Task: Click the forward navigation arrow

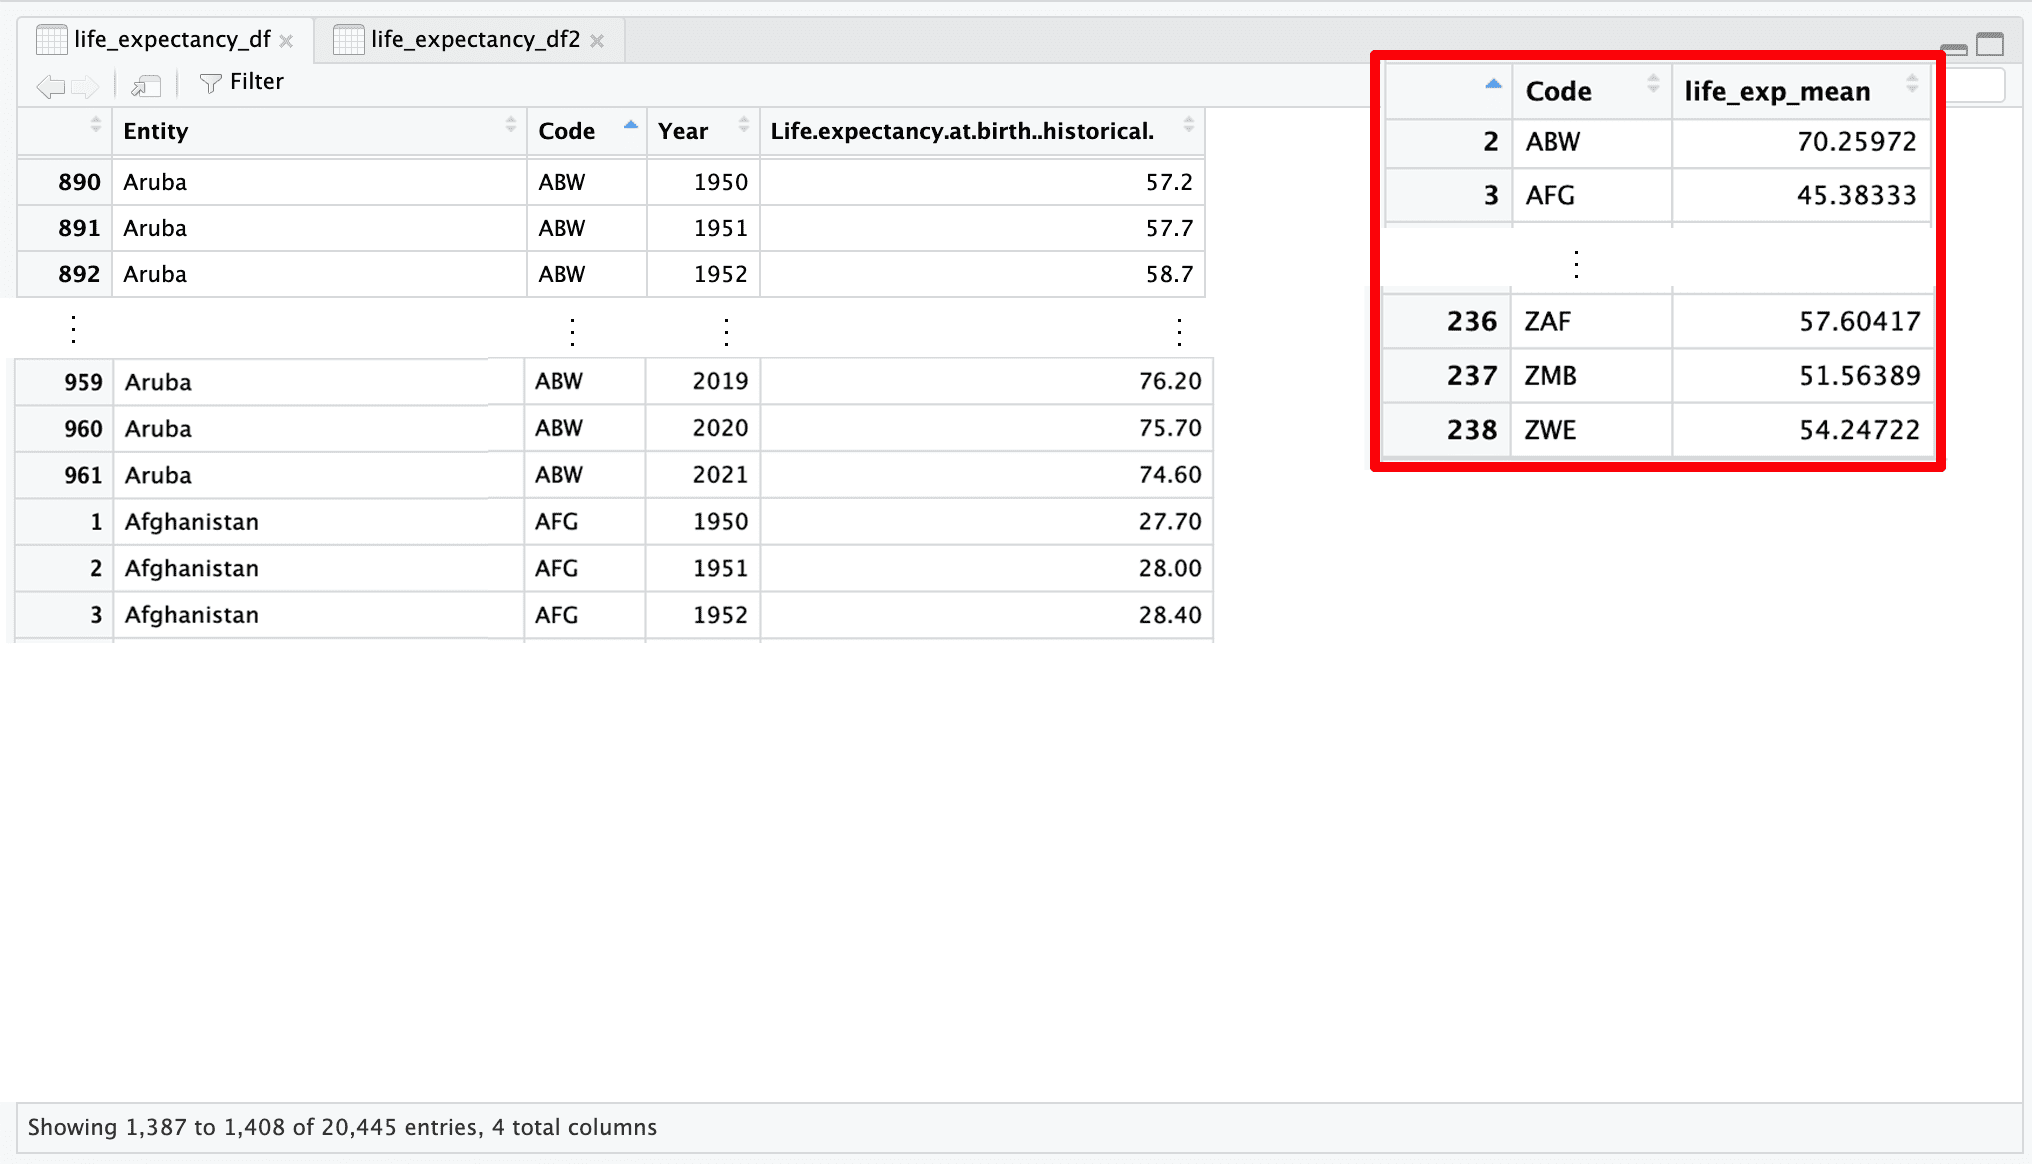Action: tap(86, 86)
